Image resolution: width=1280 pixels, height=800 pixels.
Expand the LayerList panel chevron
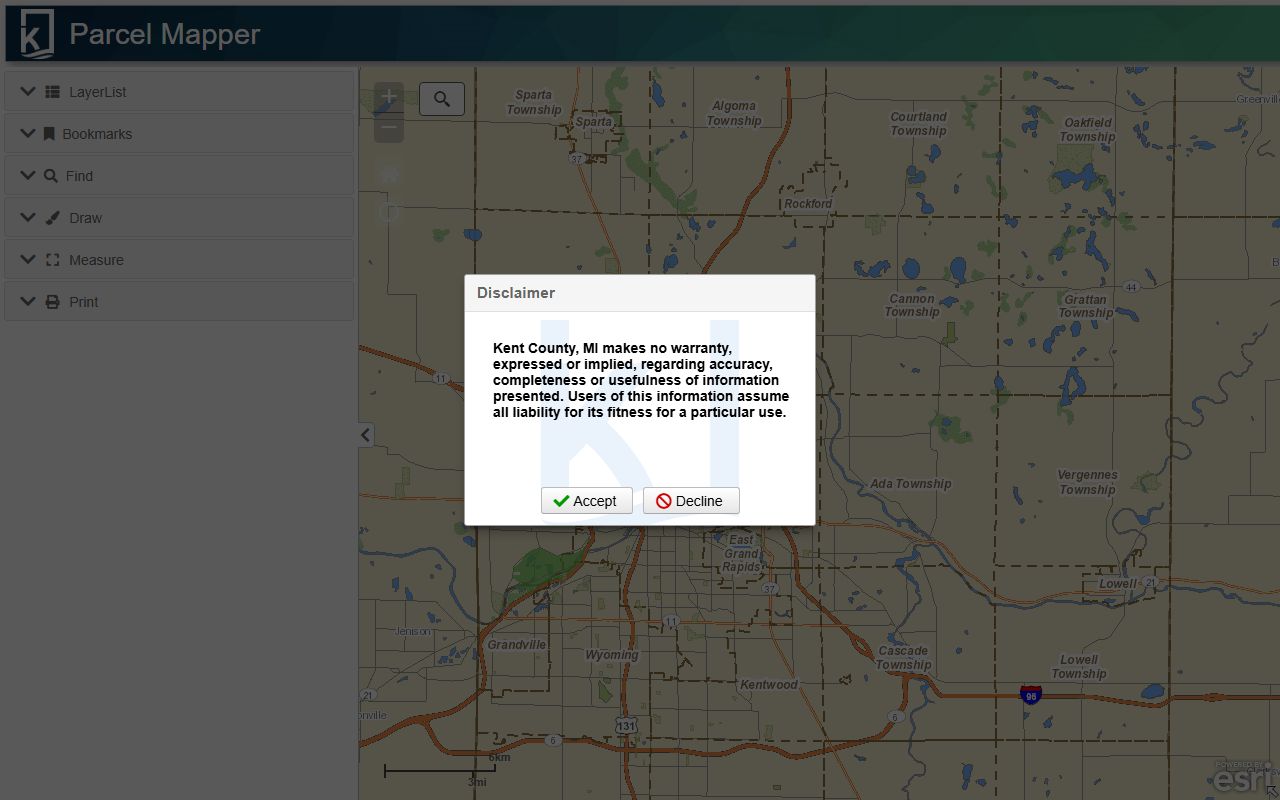27,92
